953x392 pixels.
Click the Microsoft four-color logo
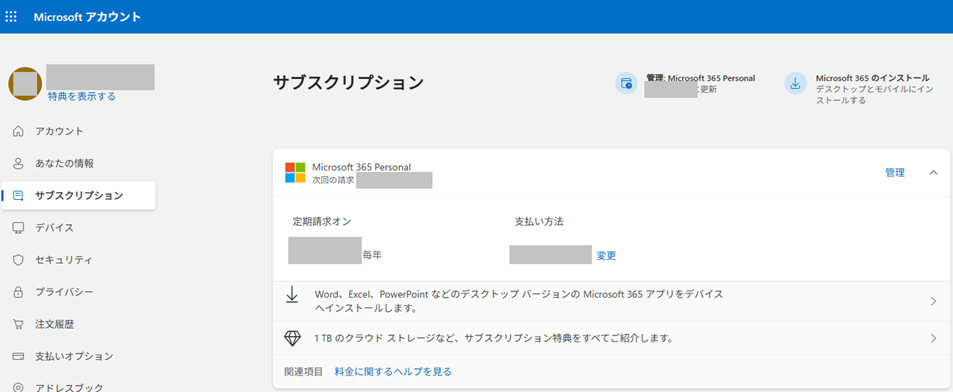click(x=295, y=173)
